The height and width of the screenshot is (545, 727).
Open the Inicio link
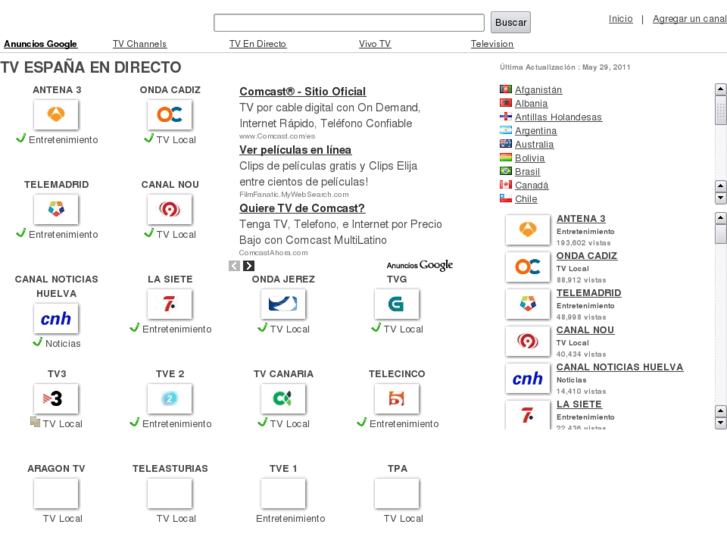620,19
